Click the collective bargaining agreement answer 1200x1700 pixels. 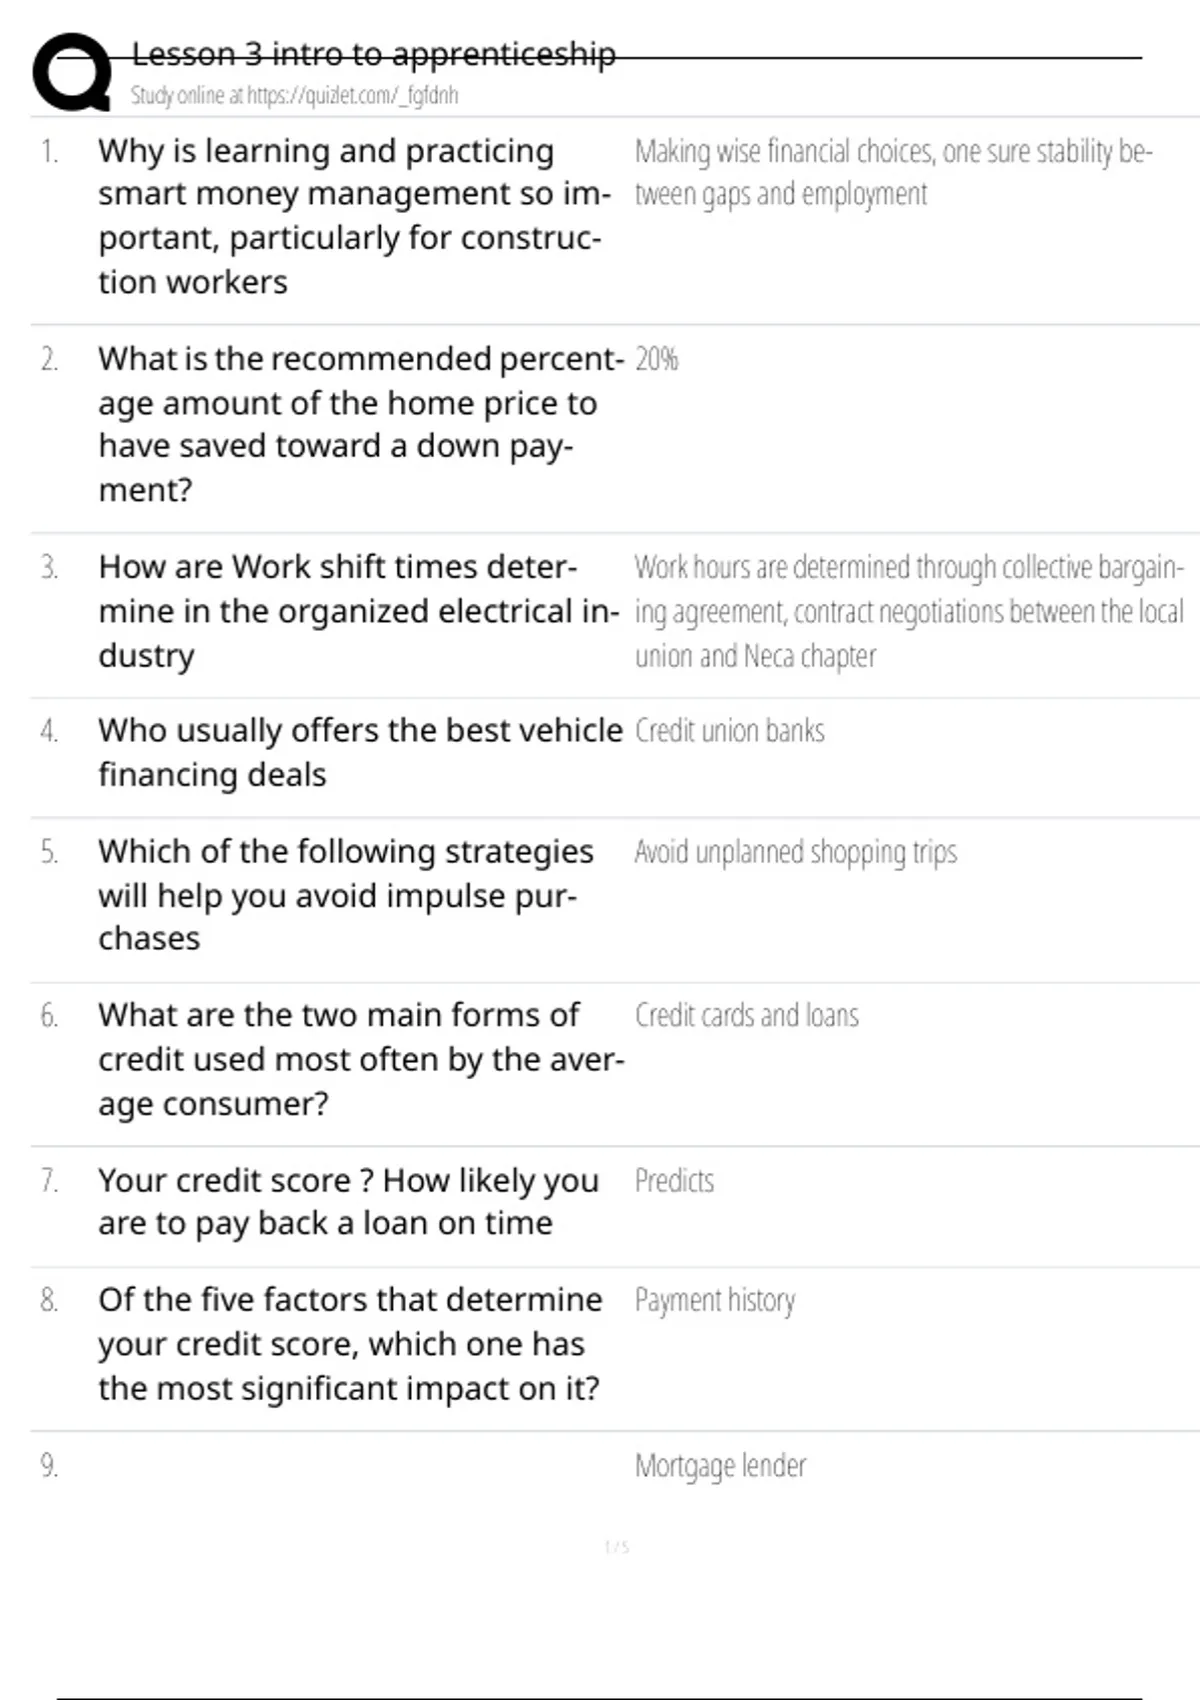point(908,611)
